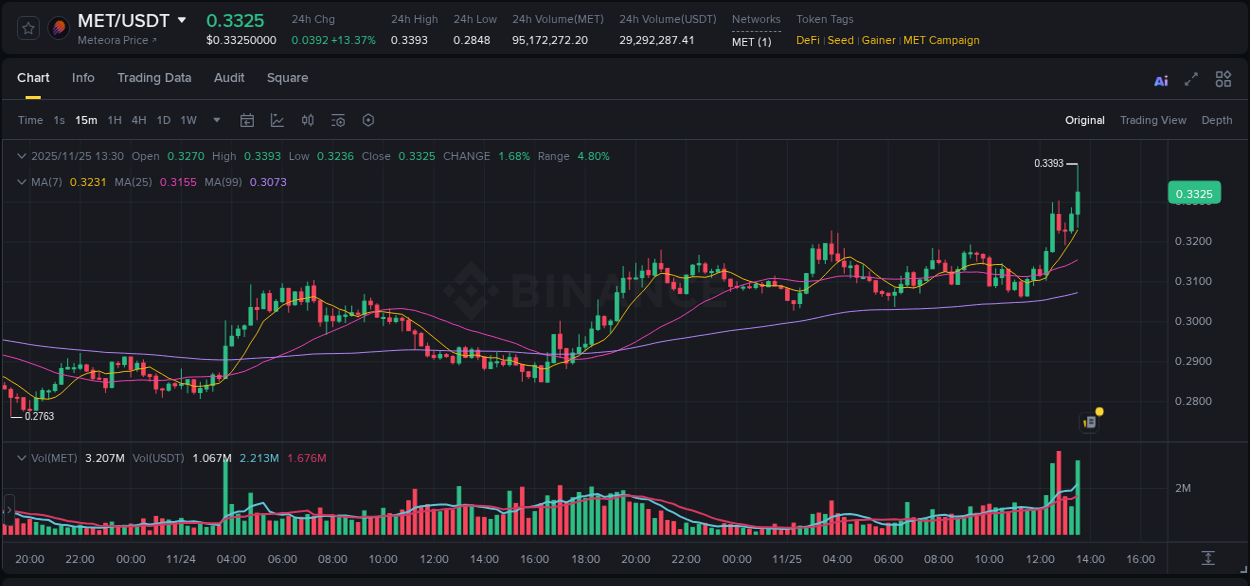Open the Depth chart view
The height and width of the screenshot is (586, 1250).
tap(1217, 120)
